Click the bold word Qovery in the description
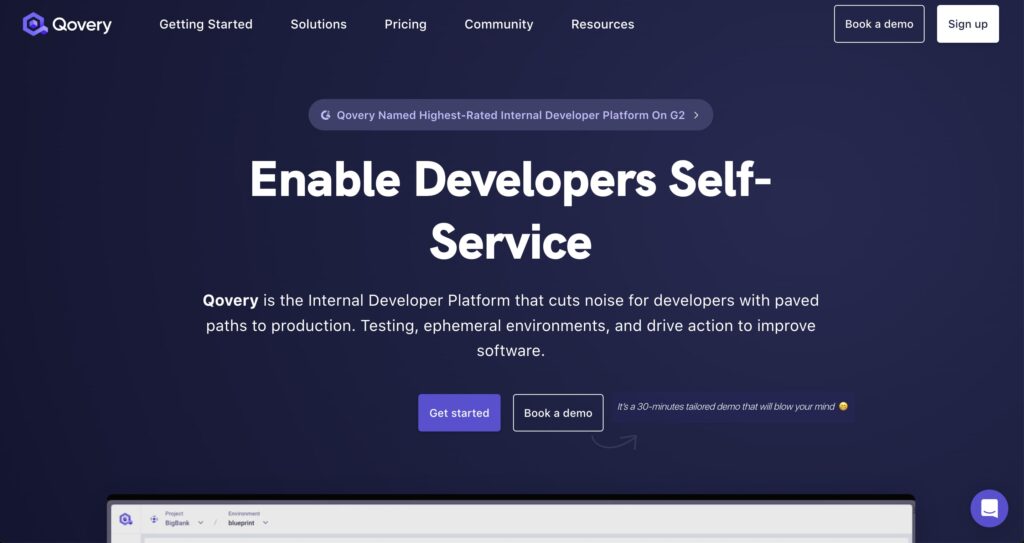This screenshot has height=543, width=1024. pyautogui.click(x=231, y=301)
